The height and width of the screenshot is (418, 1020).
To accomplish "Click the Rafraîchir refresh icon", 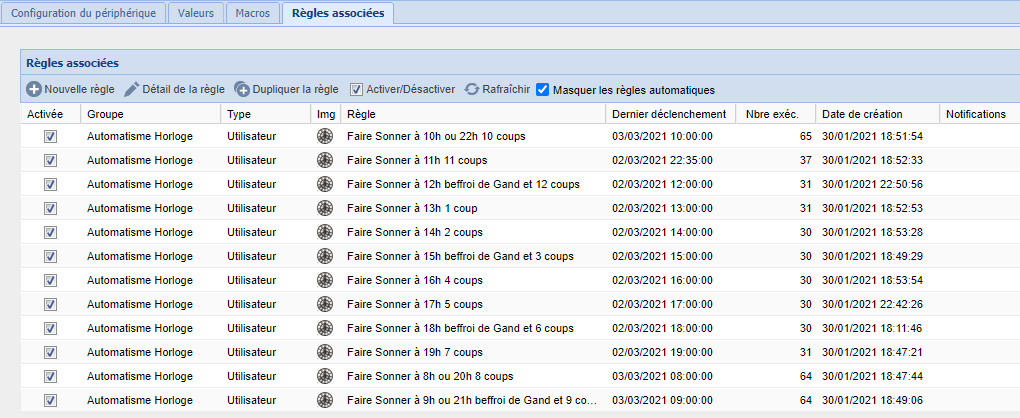I will coord(472,89).
